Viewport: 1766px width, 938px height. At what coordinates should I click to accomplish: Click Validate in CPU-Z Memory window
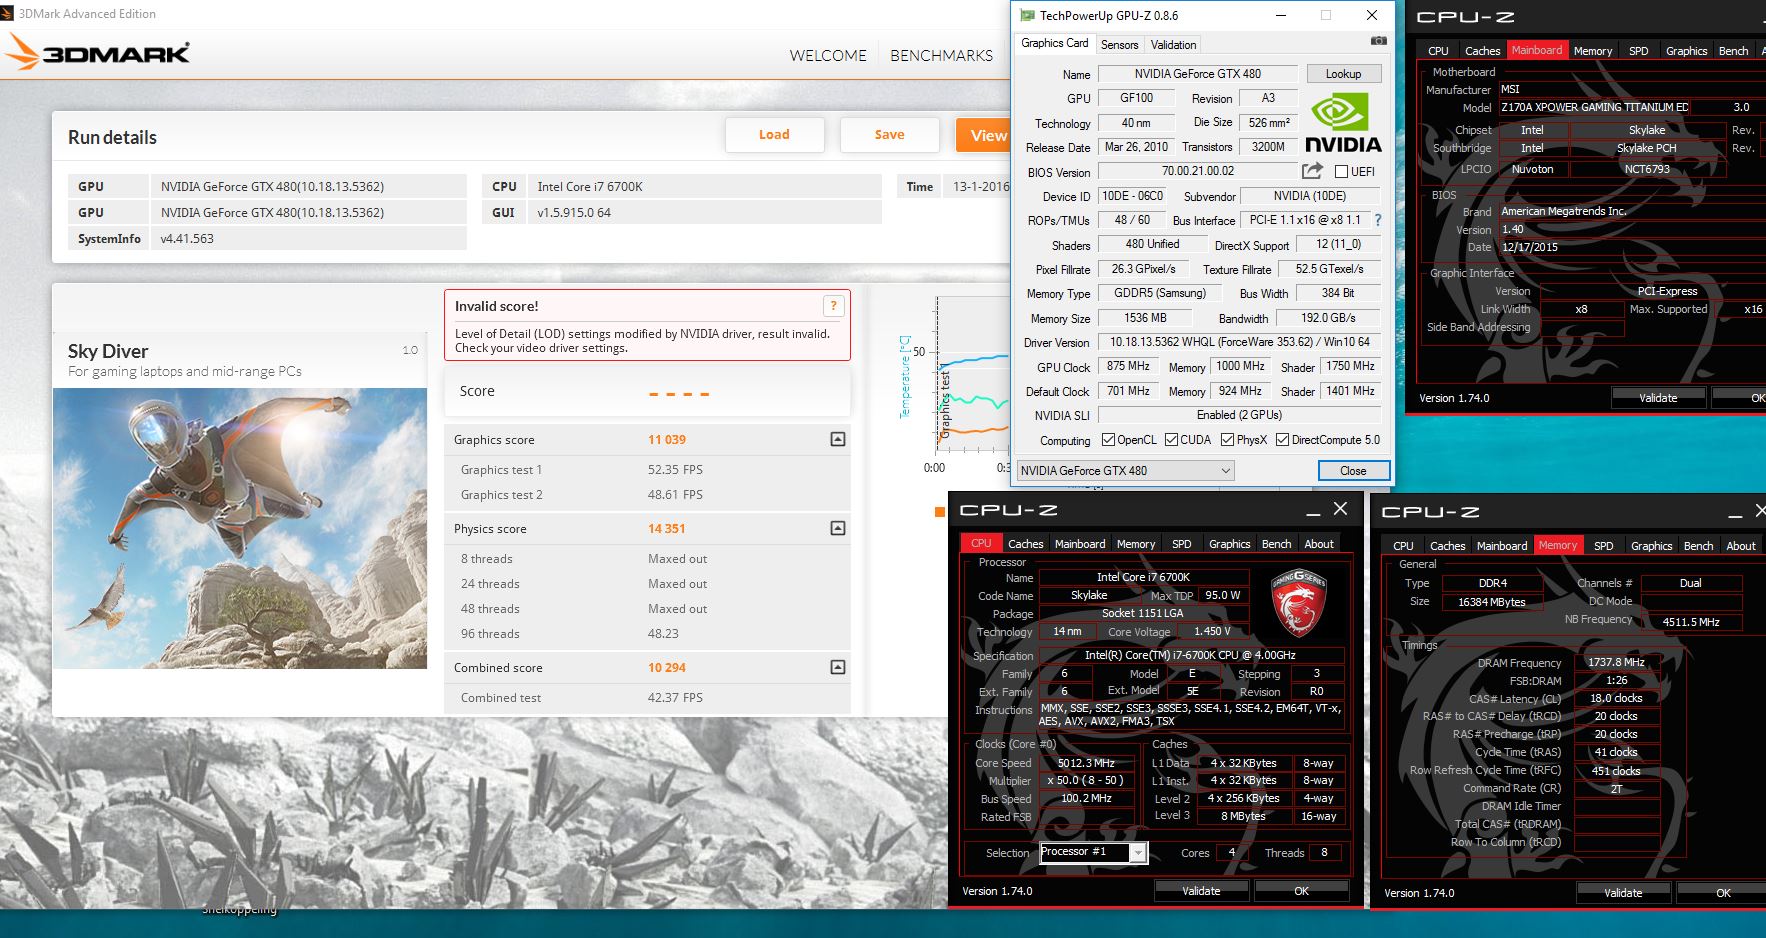1623,893
